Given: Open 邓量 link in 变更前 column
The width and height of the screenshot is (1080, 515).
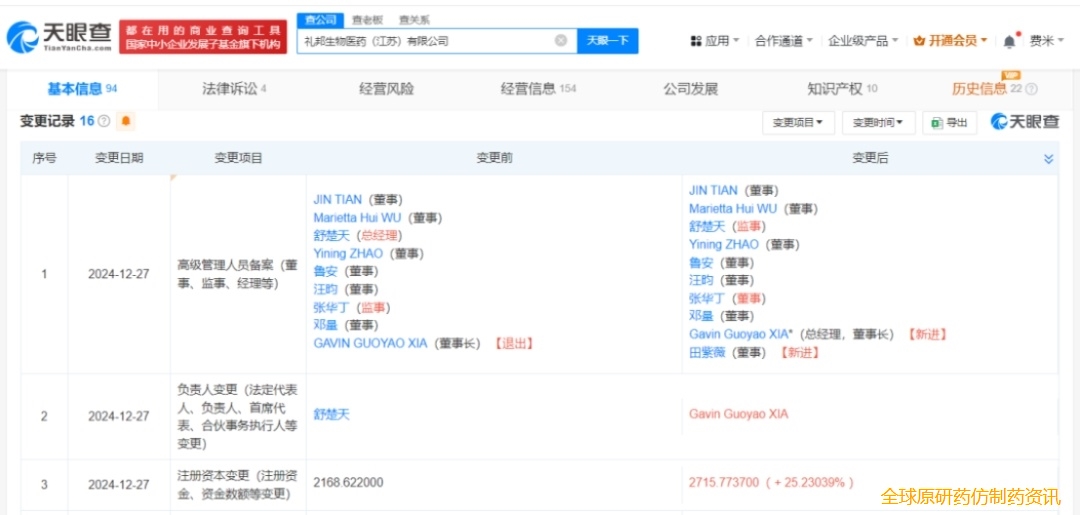Looking at the screenshot, I should (326, 325).
